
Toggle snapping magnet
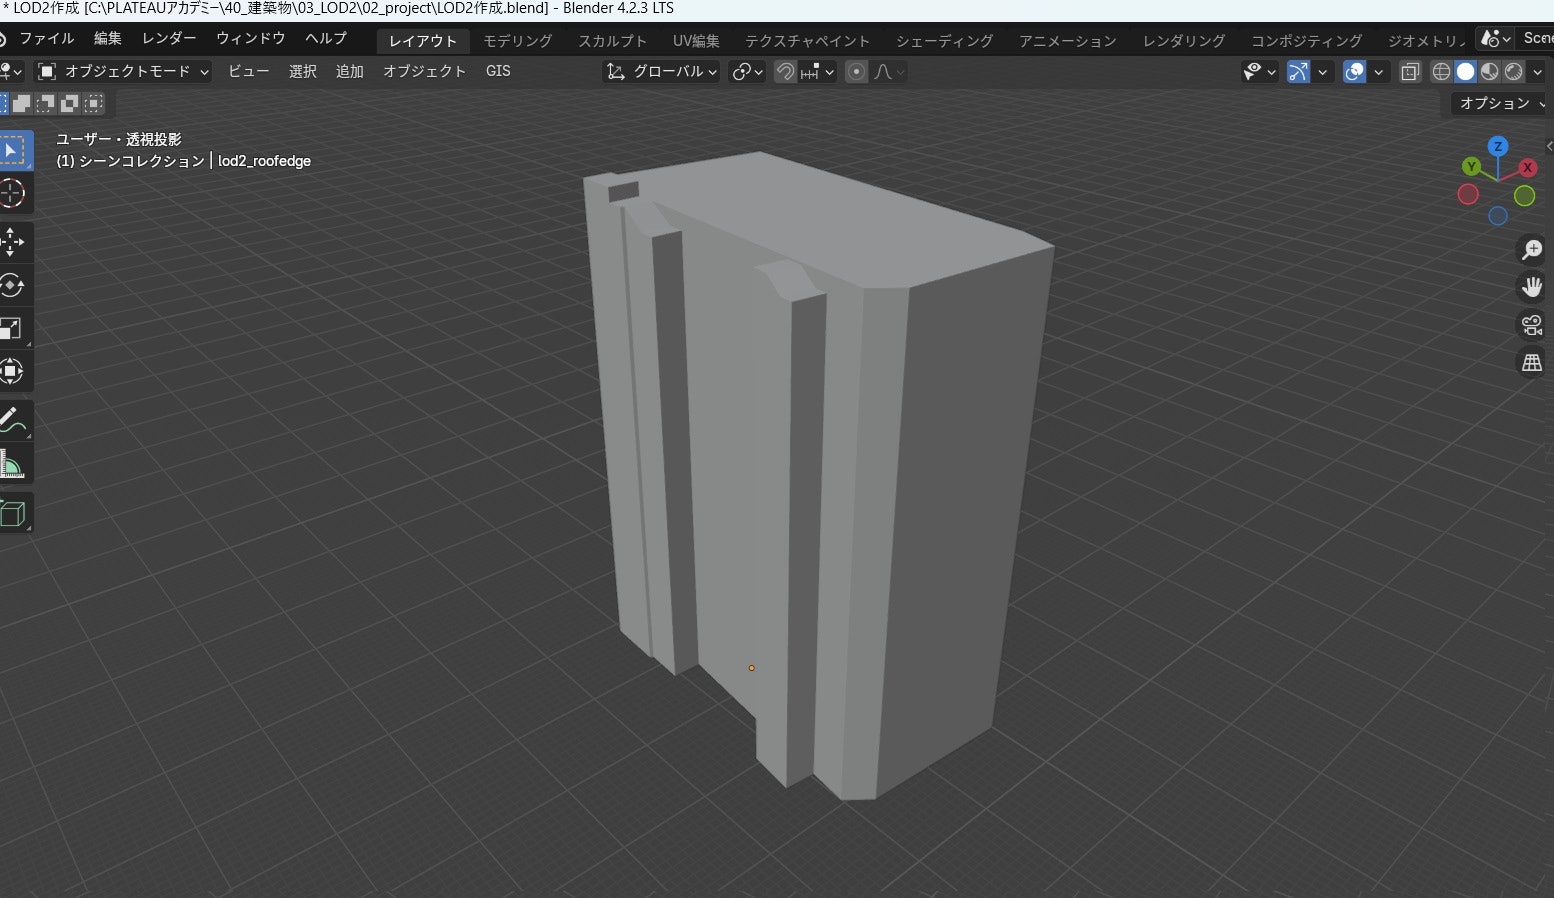coord(785,71)
